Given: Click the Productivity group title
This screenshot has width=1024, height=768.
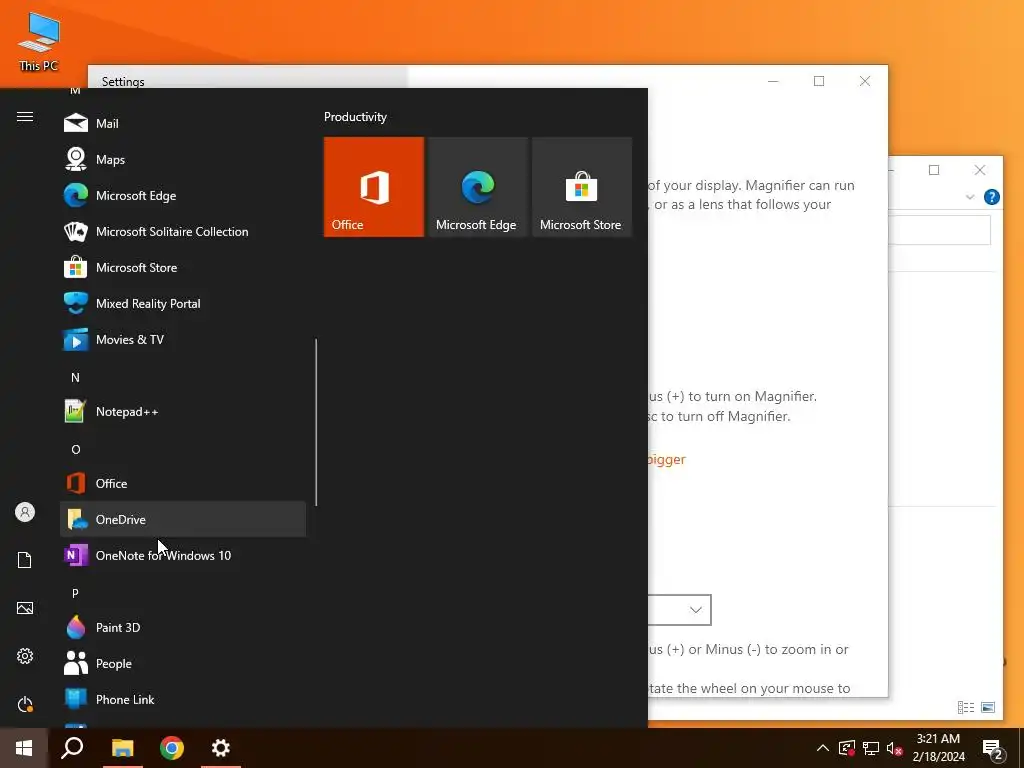Looking at the screenshot, I should [355, 117].
